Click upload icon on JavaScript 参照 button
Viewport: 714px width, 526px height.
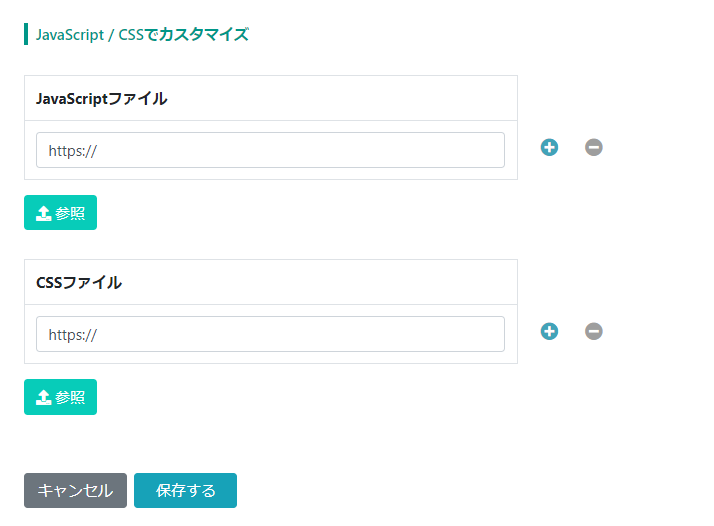[x=43, y=213]
